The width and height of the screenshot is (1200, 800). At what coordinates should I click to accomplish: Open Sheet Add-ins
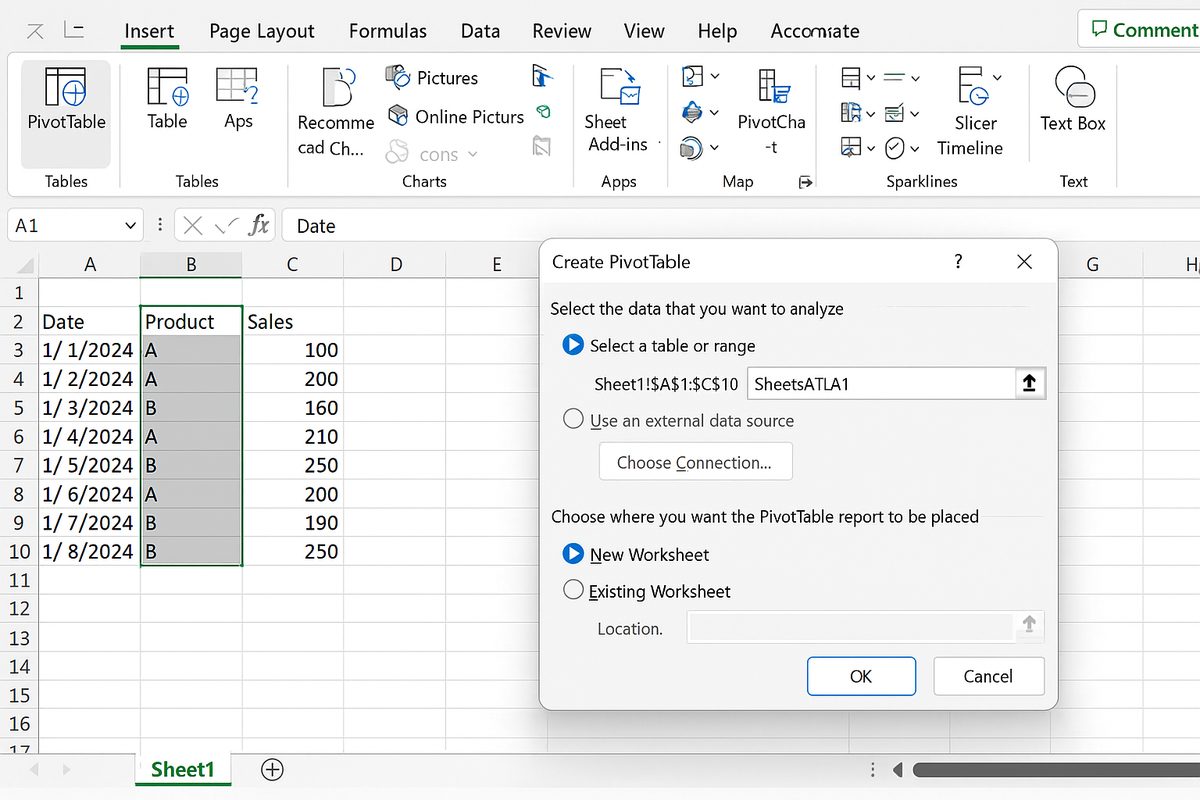618,110
